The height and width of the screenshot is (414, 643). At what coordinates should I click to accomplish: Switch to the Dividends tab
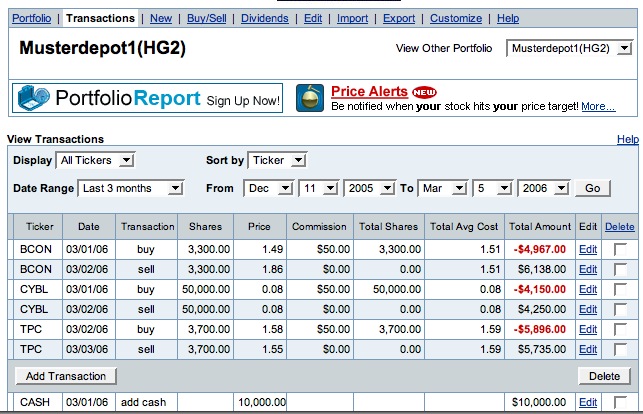[x=265, y=18]
